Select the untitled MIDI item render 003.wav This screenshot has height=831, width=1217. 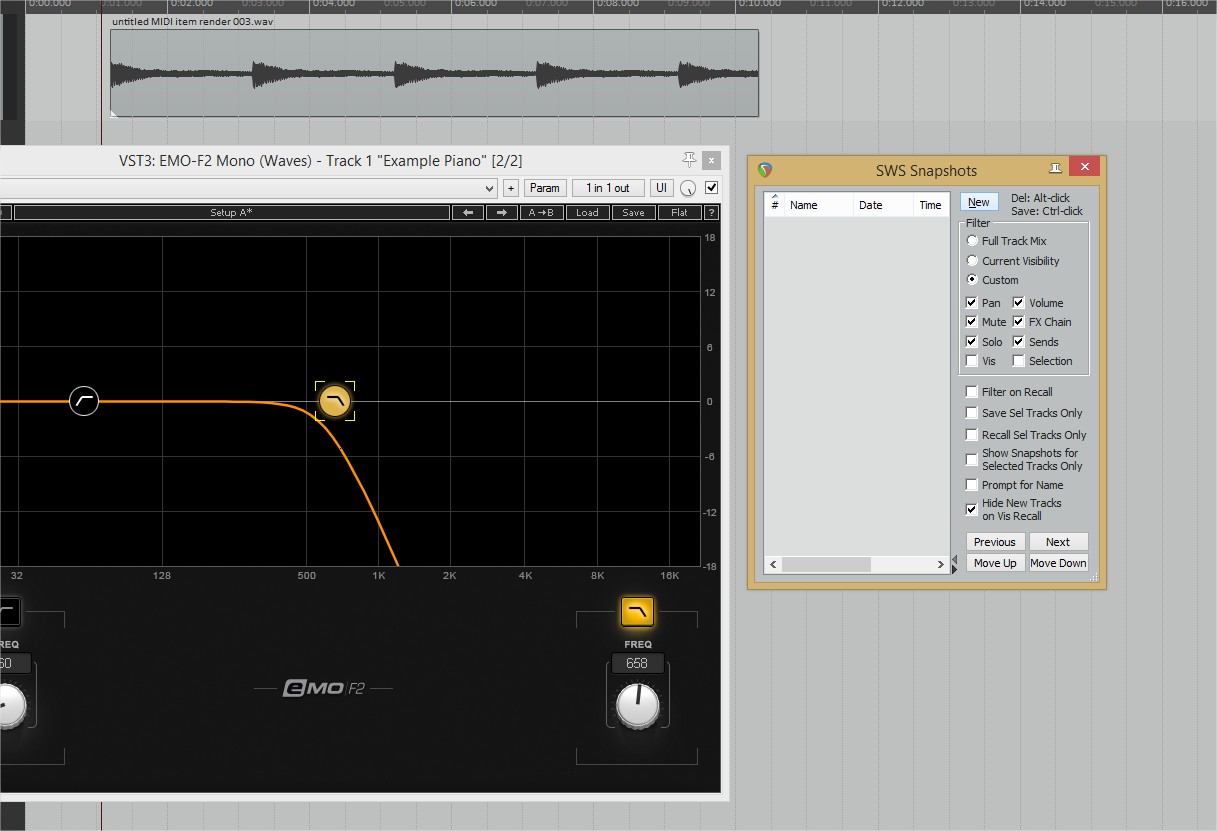coord(434,73)
